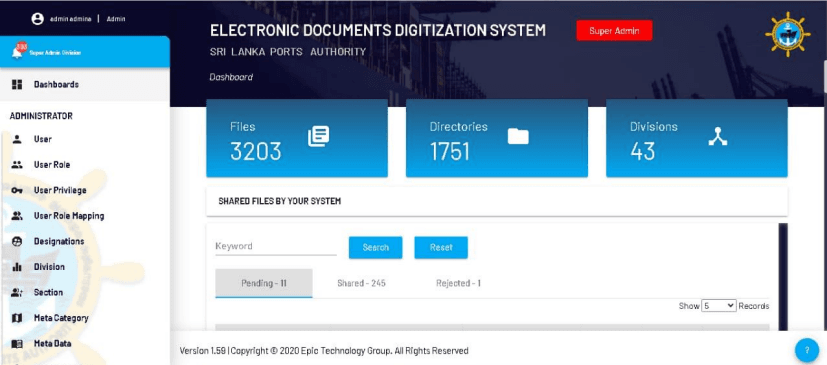Click the Admin role text at top
Viewport: 827px width, 365px height.
click(116, 19)
